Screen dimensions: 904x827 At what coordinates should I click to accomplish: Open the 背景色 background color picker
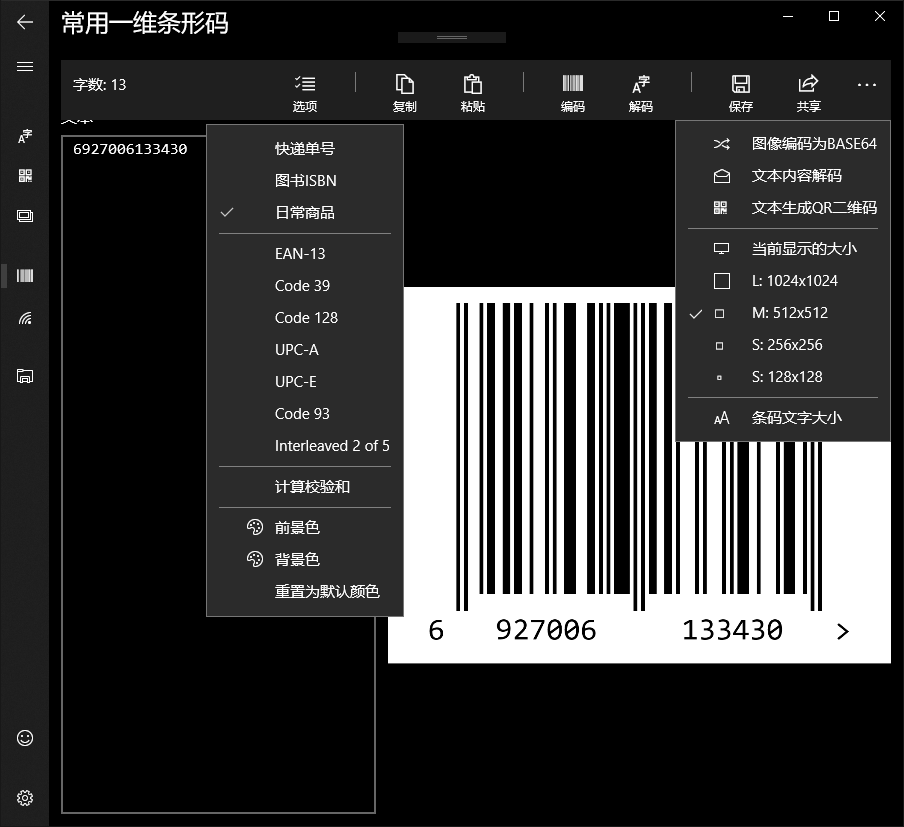[305, 559]
